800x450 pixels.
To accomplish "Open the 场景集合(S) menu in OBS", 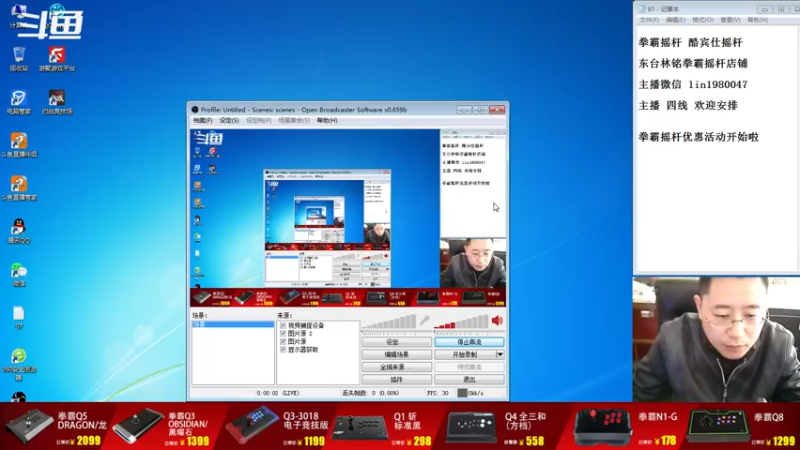I will coord(294,121).
